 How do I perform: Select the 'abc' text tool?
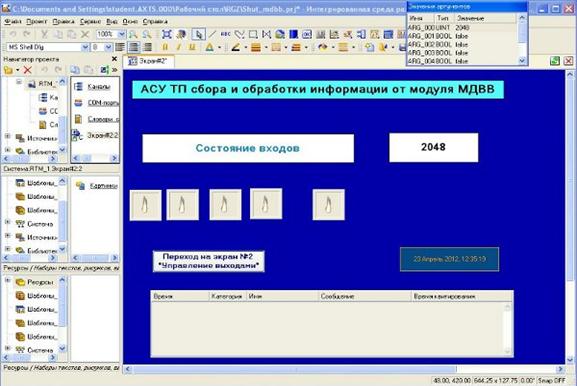pos(225,35)
